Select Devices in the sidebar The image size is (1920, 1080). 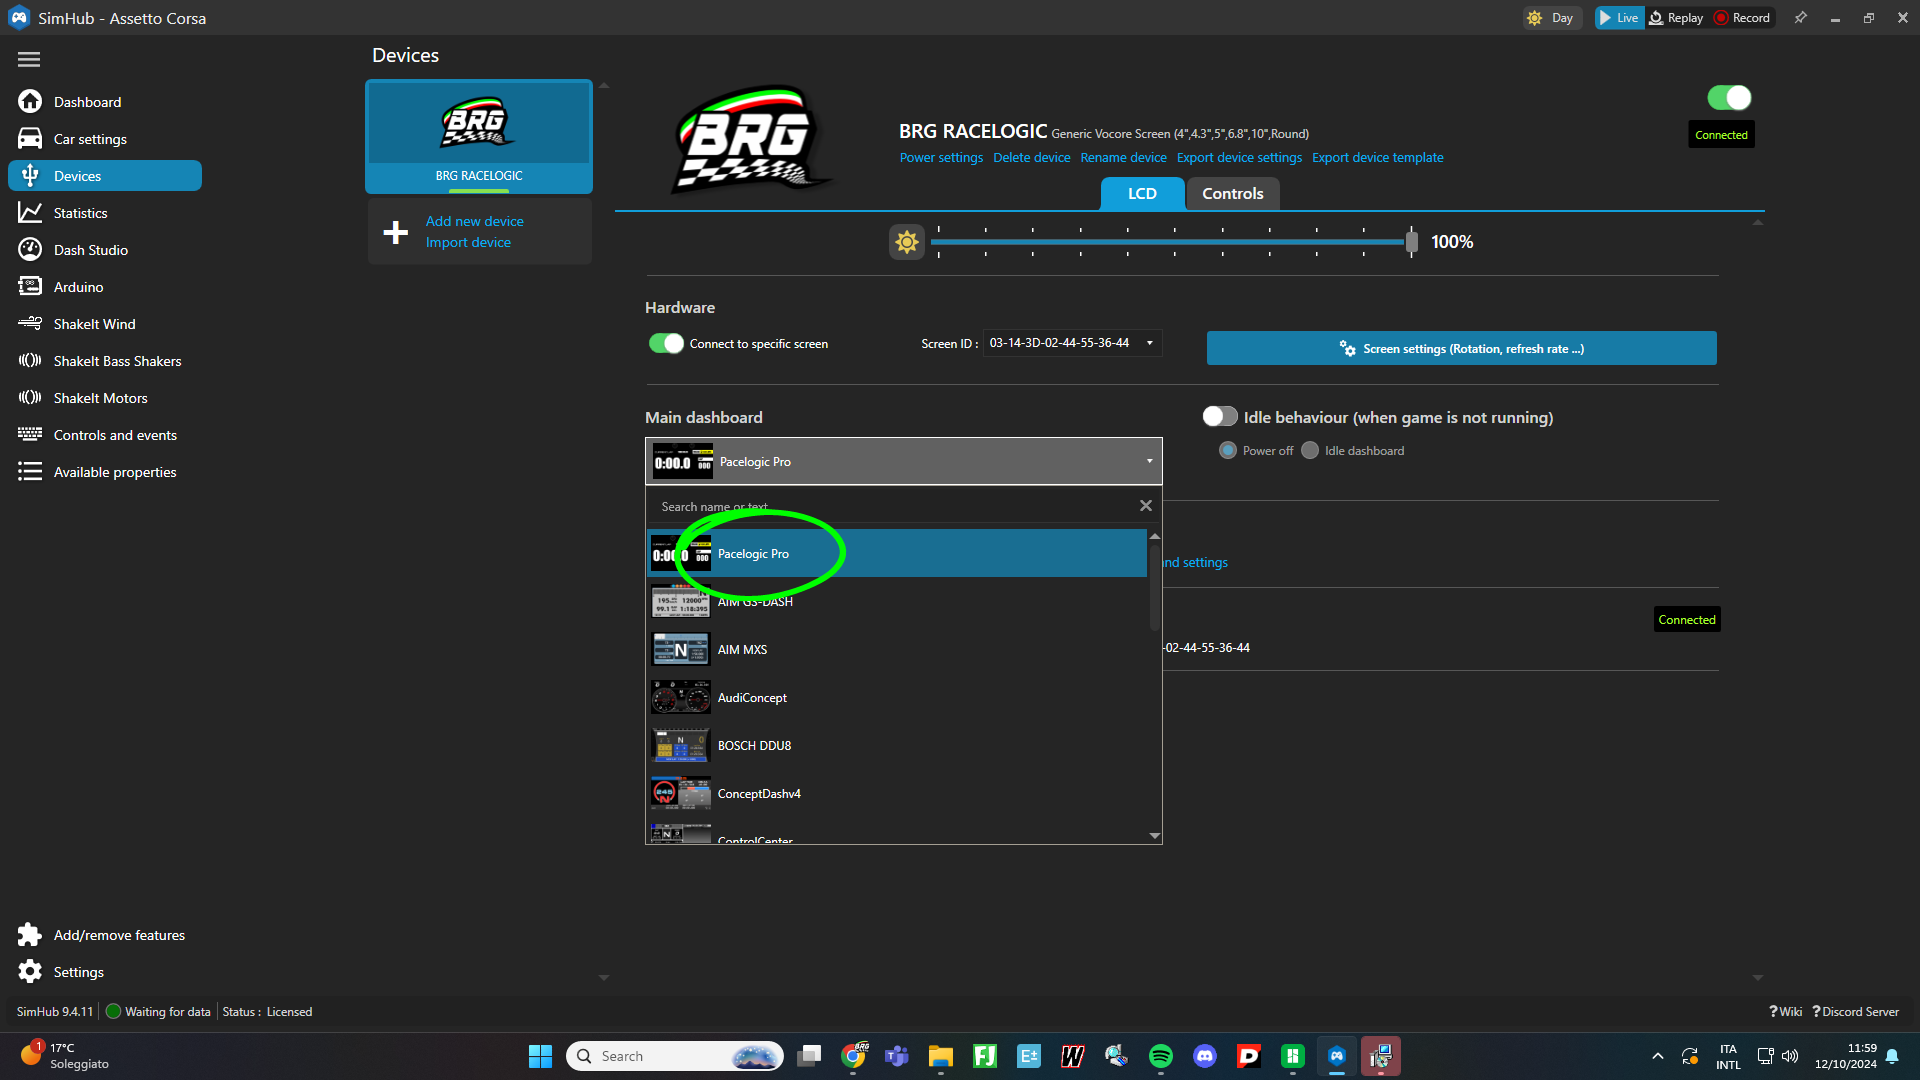tap(105, 176)
